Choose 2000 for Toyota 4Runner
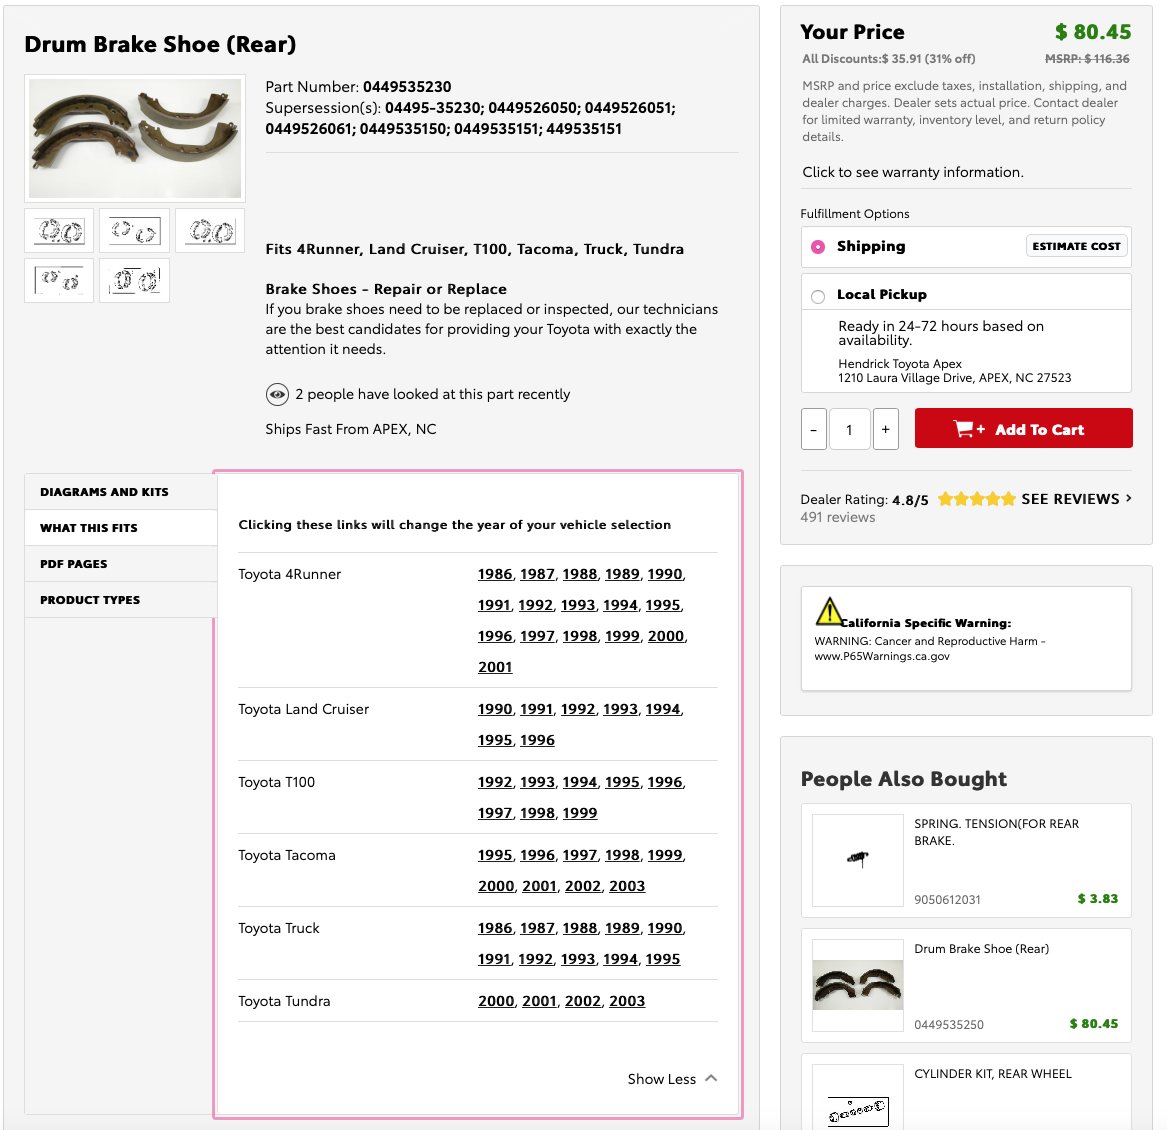 pyautogui.click(x=666, y=636)
